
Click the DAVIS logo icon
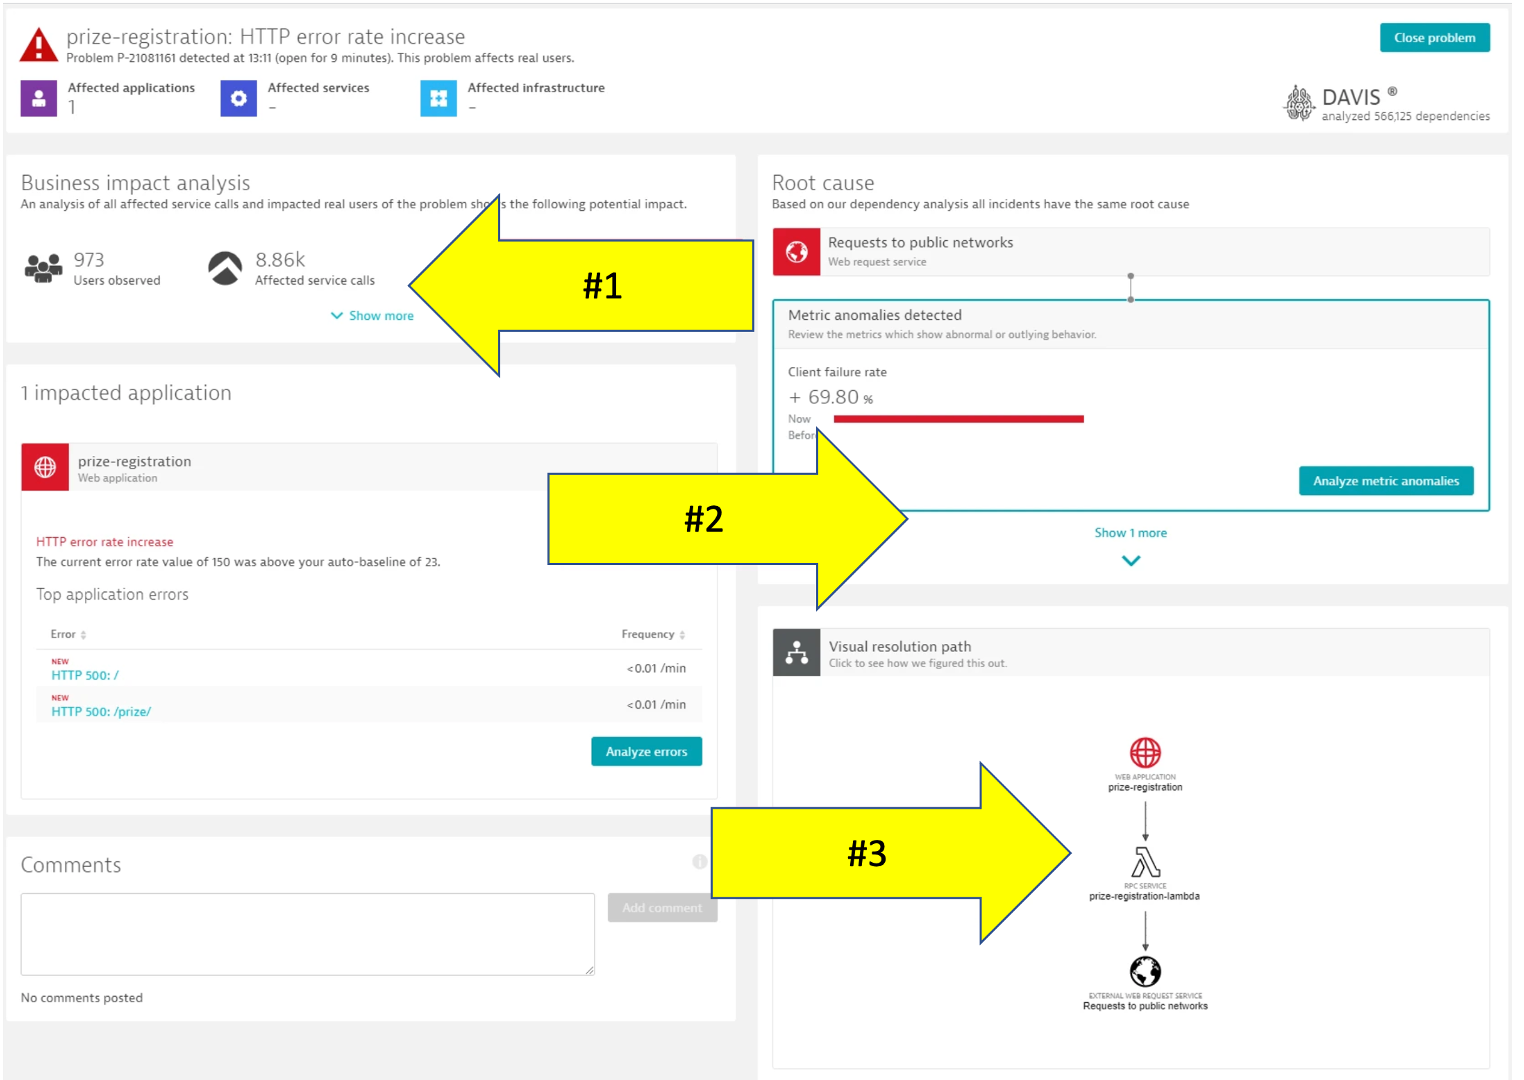pos(1299,103)
